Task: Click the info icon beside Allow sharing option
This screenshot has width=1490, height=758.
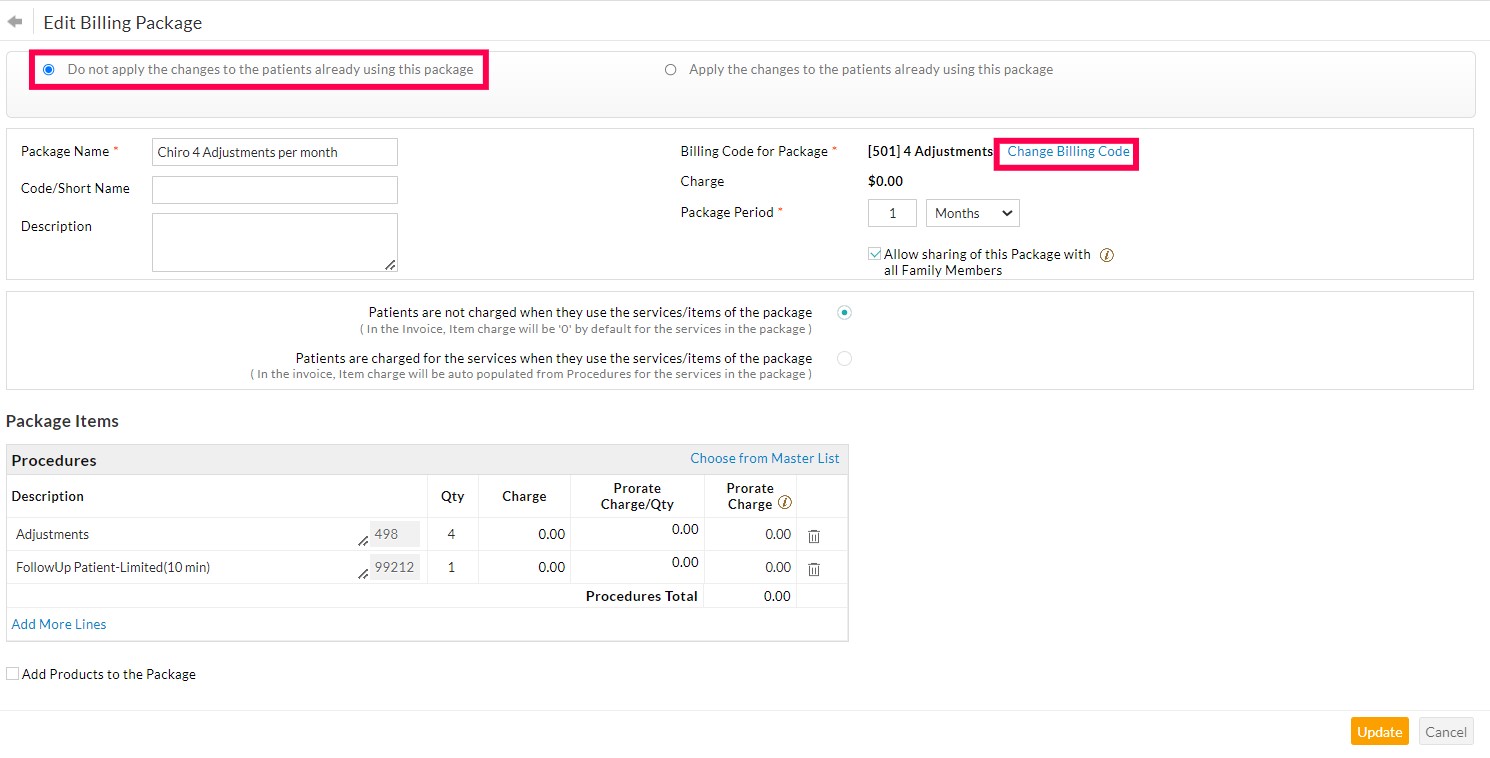Action: pos(1106,254)
